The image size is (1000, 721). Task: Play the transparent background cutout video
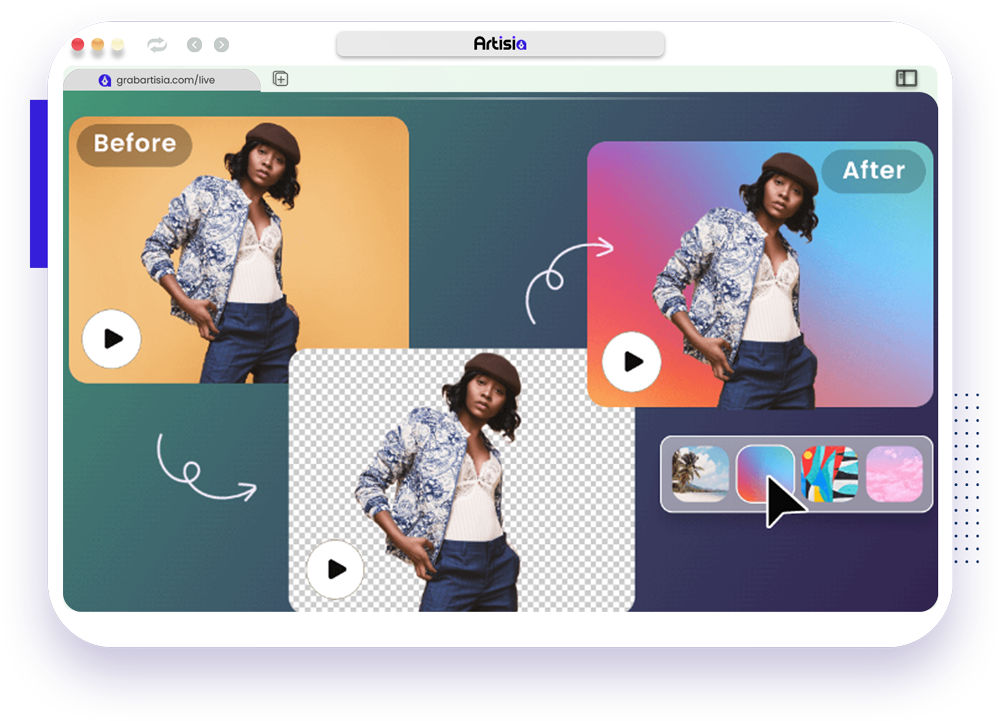tap(335, 569)
